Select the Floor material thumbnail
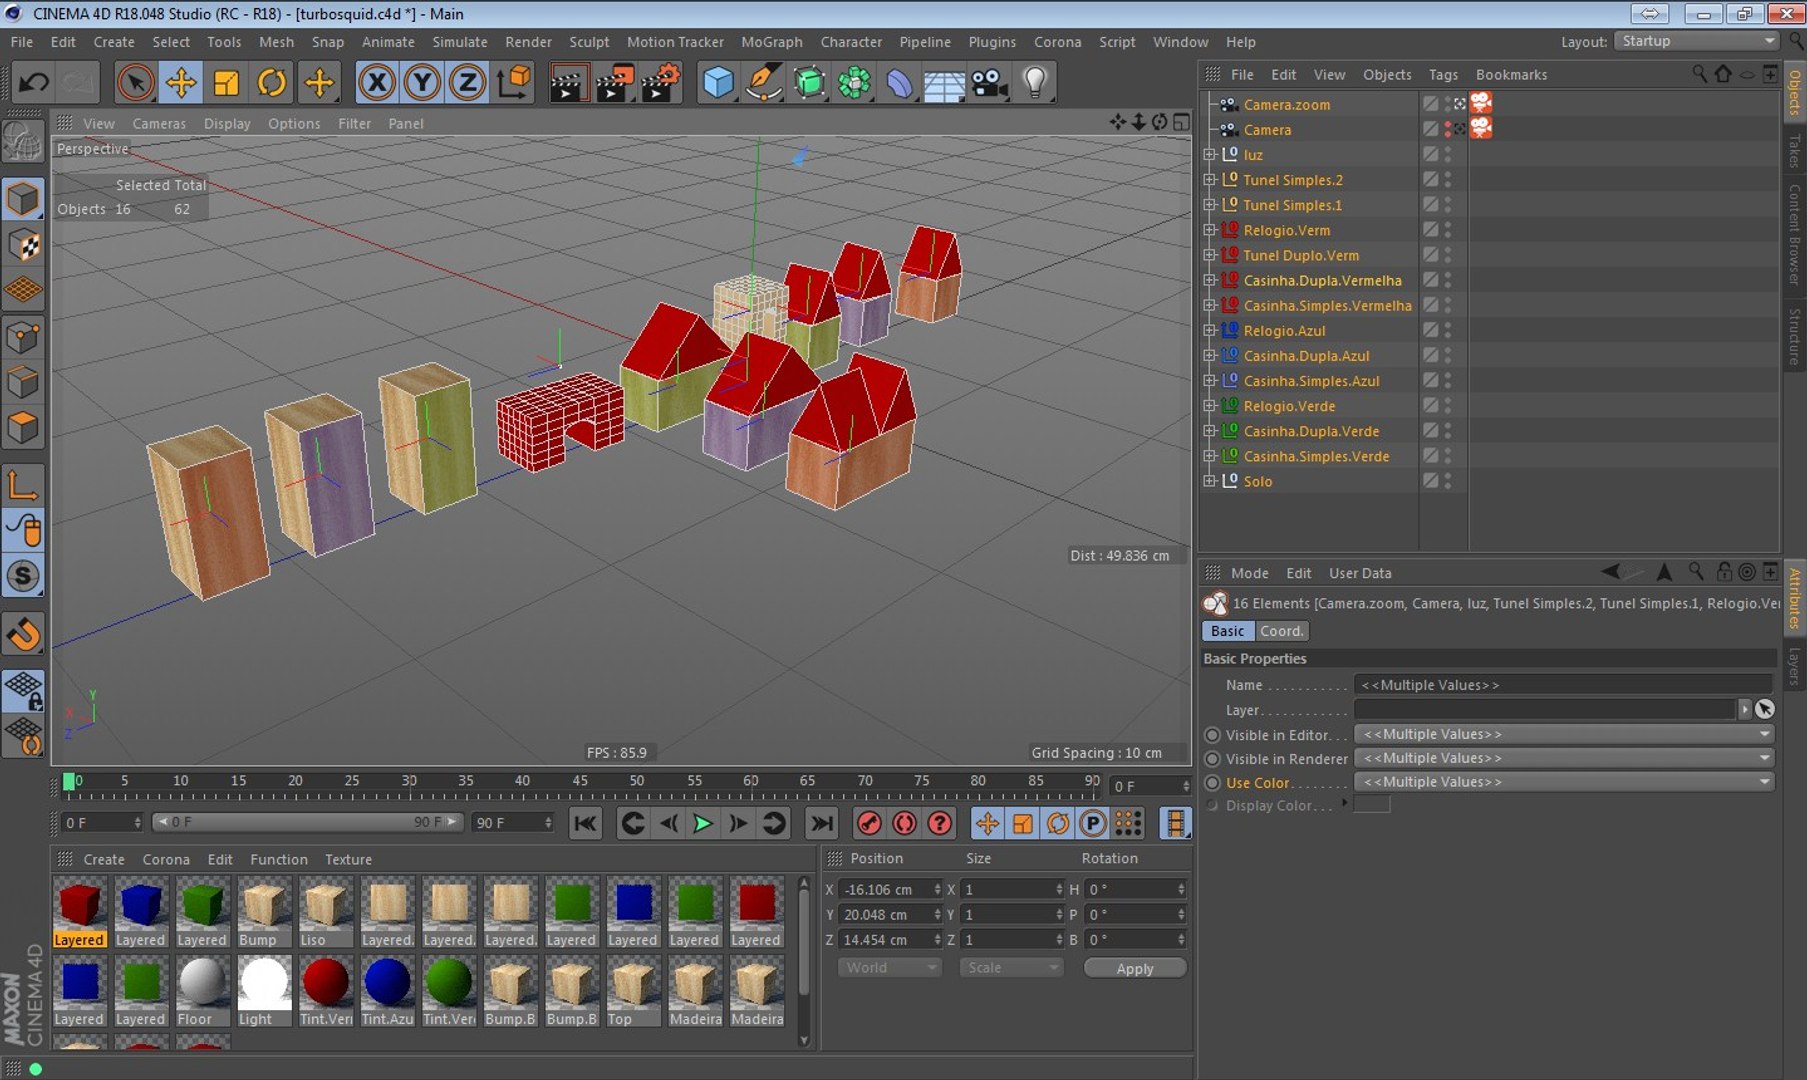This screenshot has height=1080, width=1807. click(x=202, y=991)
